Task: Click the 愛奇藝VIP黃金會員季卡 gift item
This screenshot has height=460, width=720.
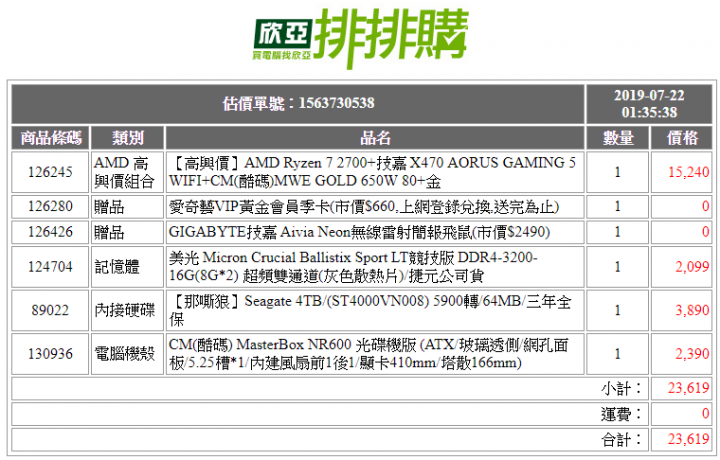Action: pyautogui.click(x=364, y=207)
